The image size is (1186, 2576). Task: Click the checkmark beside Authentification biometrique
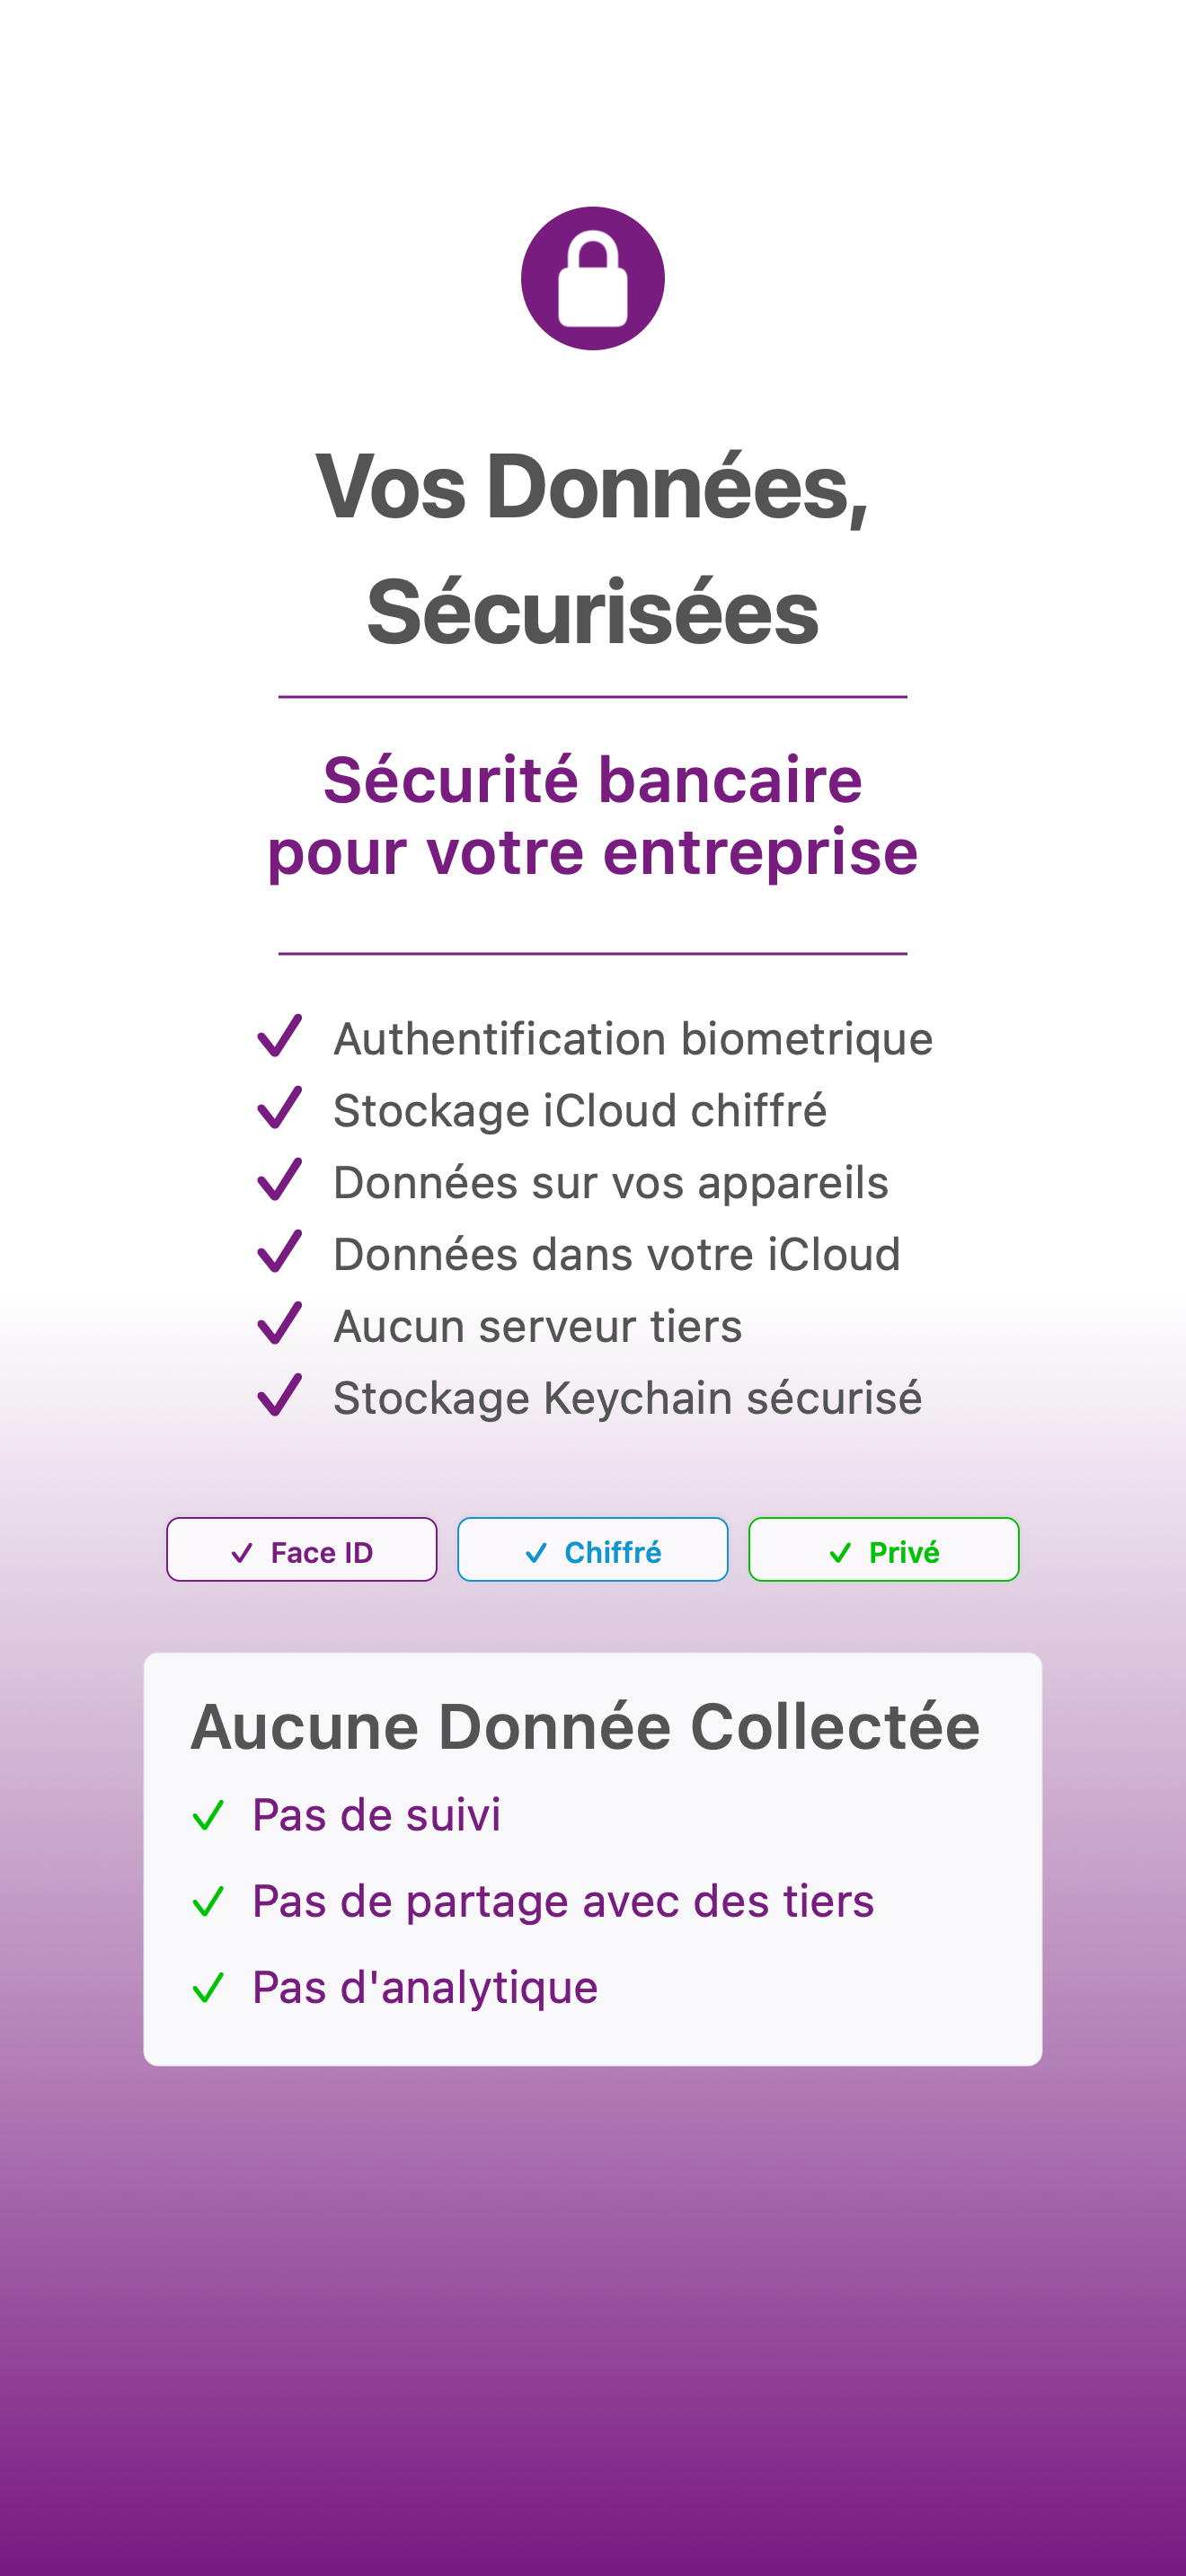(279, 1036)
